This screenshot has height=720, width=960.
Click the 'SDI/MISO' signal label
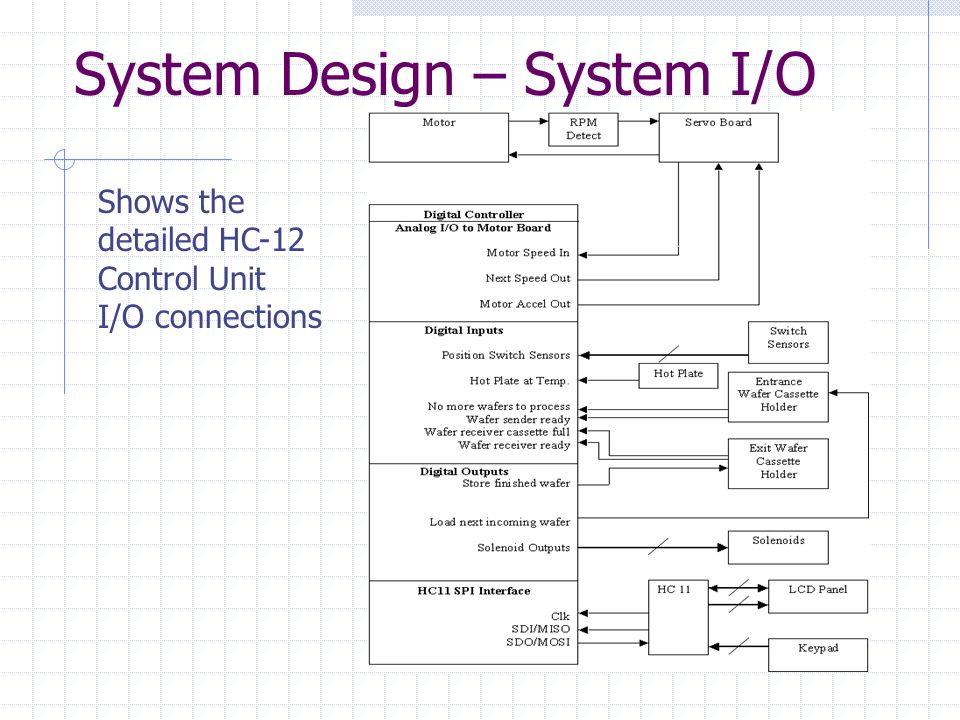pyautogui.click(x=541, y=629)
